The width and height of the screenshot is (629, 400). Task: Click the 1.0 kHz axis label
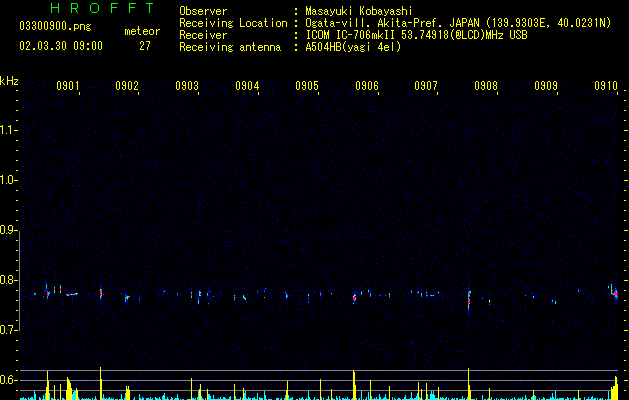click(x=9, y=180)
